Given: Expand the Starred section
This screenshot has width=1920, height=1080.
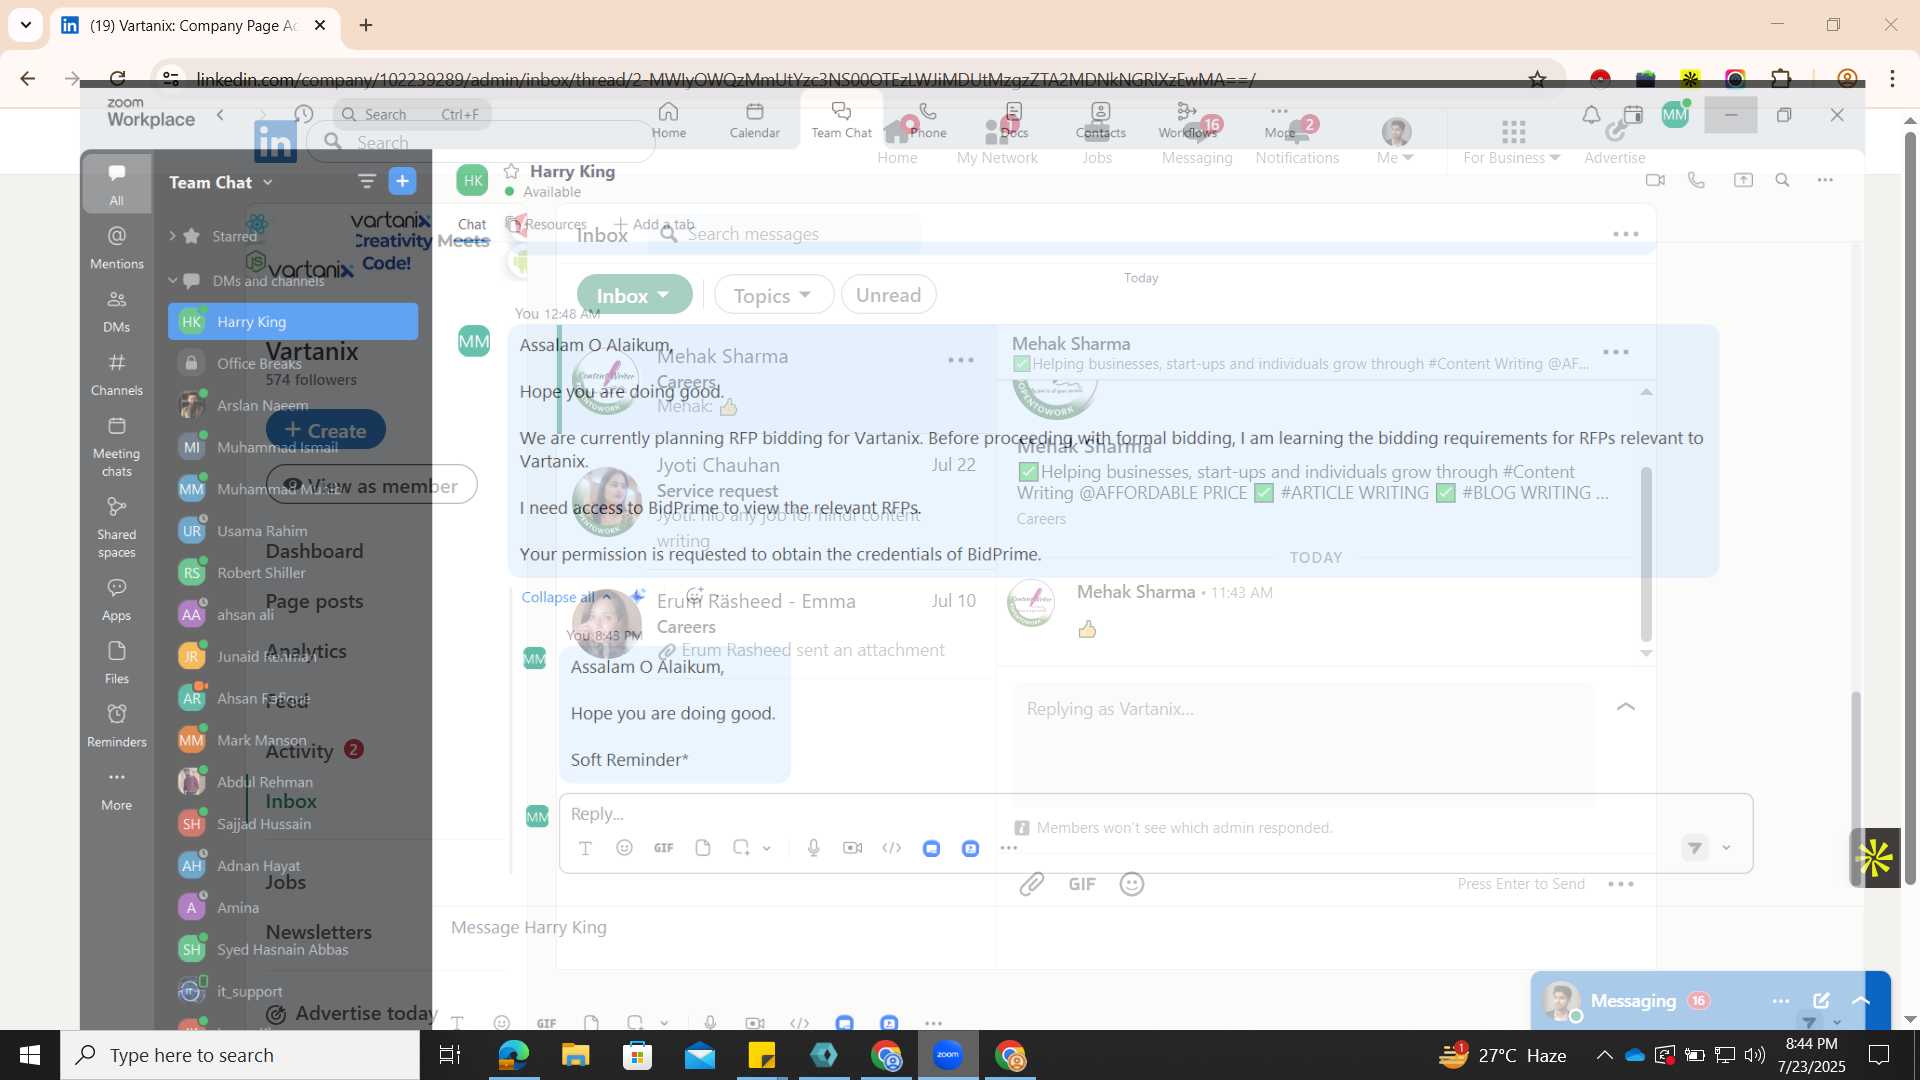Looking at the screenshot, I should (173, 236).
